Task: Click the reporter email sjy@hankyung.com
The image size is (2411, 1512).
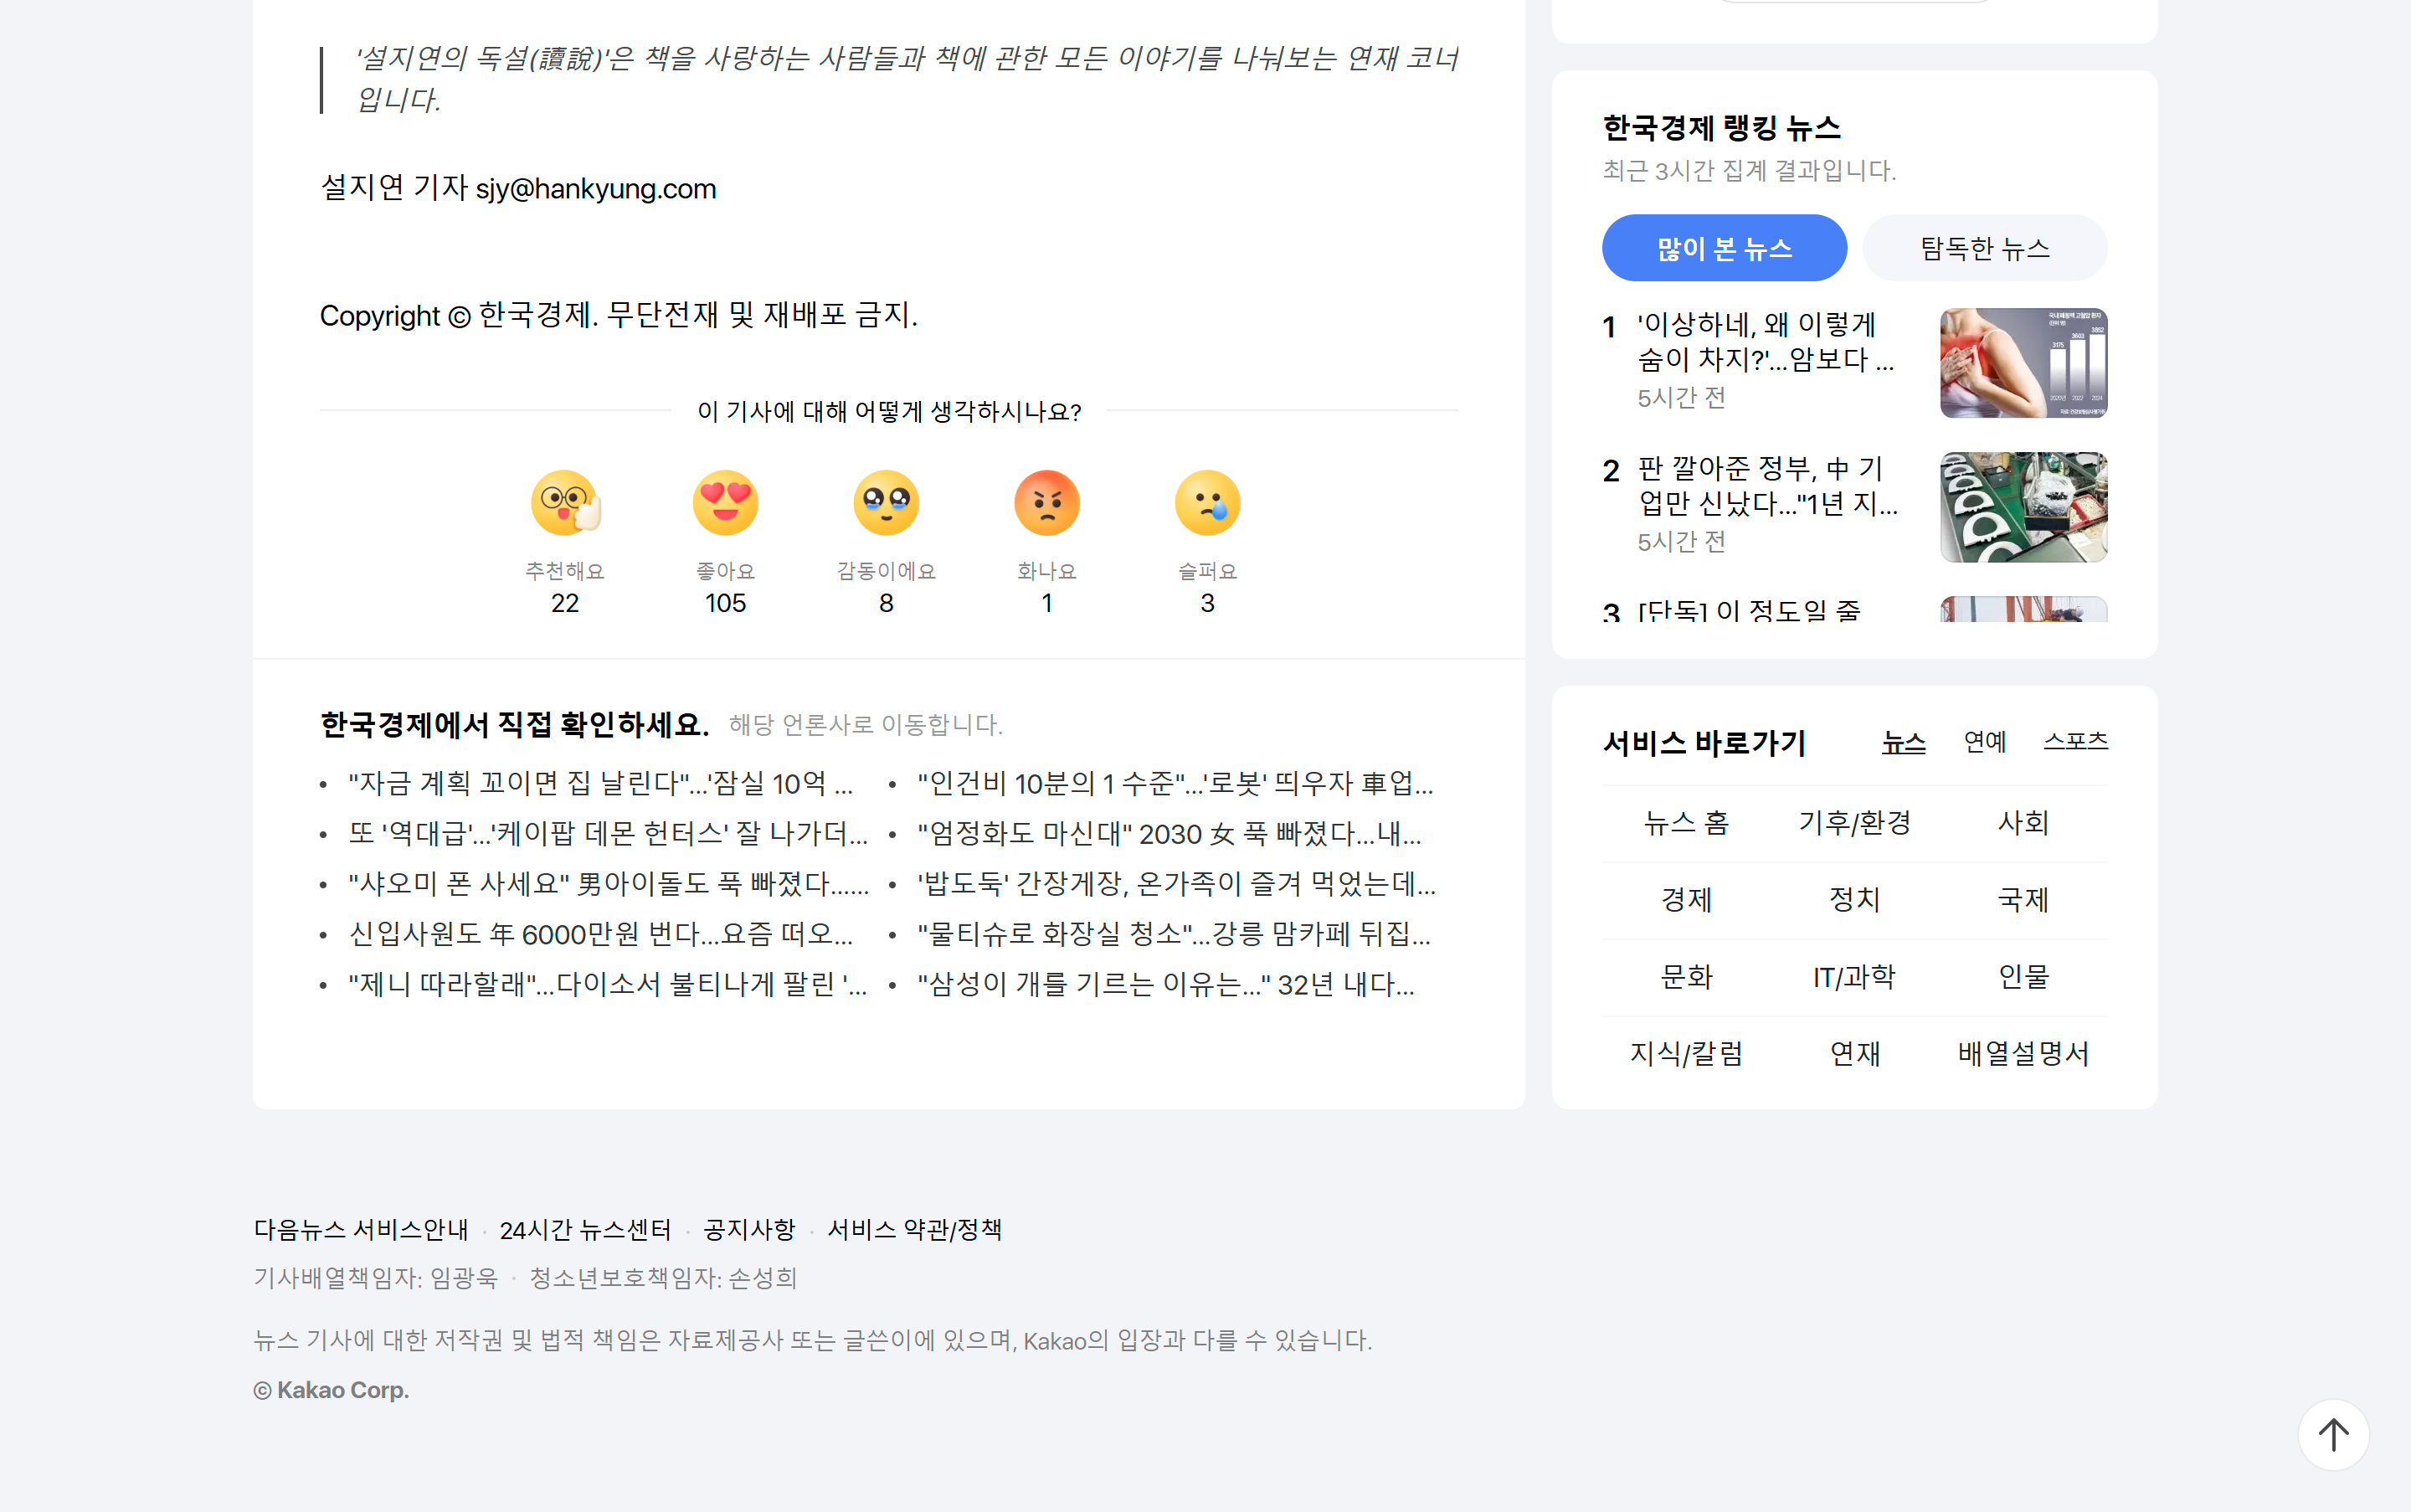Action: [596, 189]
